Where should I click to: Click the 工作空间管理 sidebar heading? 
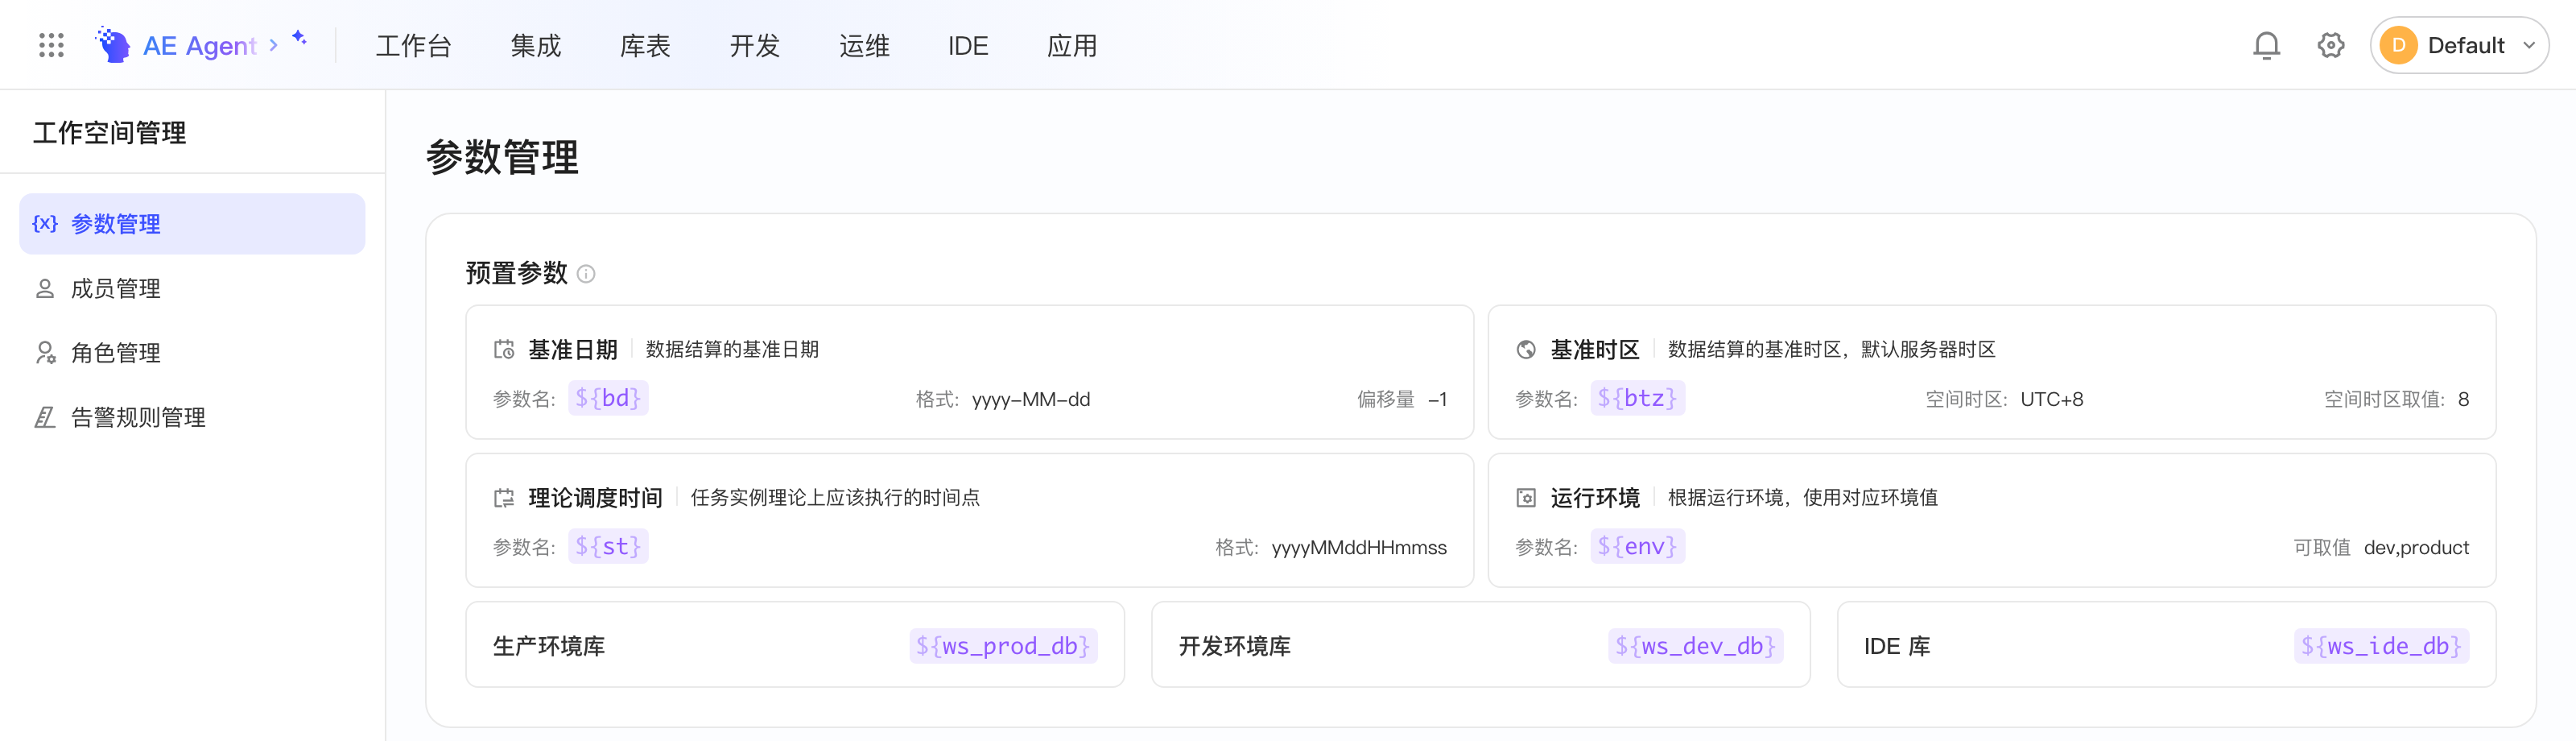point(109,132)
